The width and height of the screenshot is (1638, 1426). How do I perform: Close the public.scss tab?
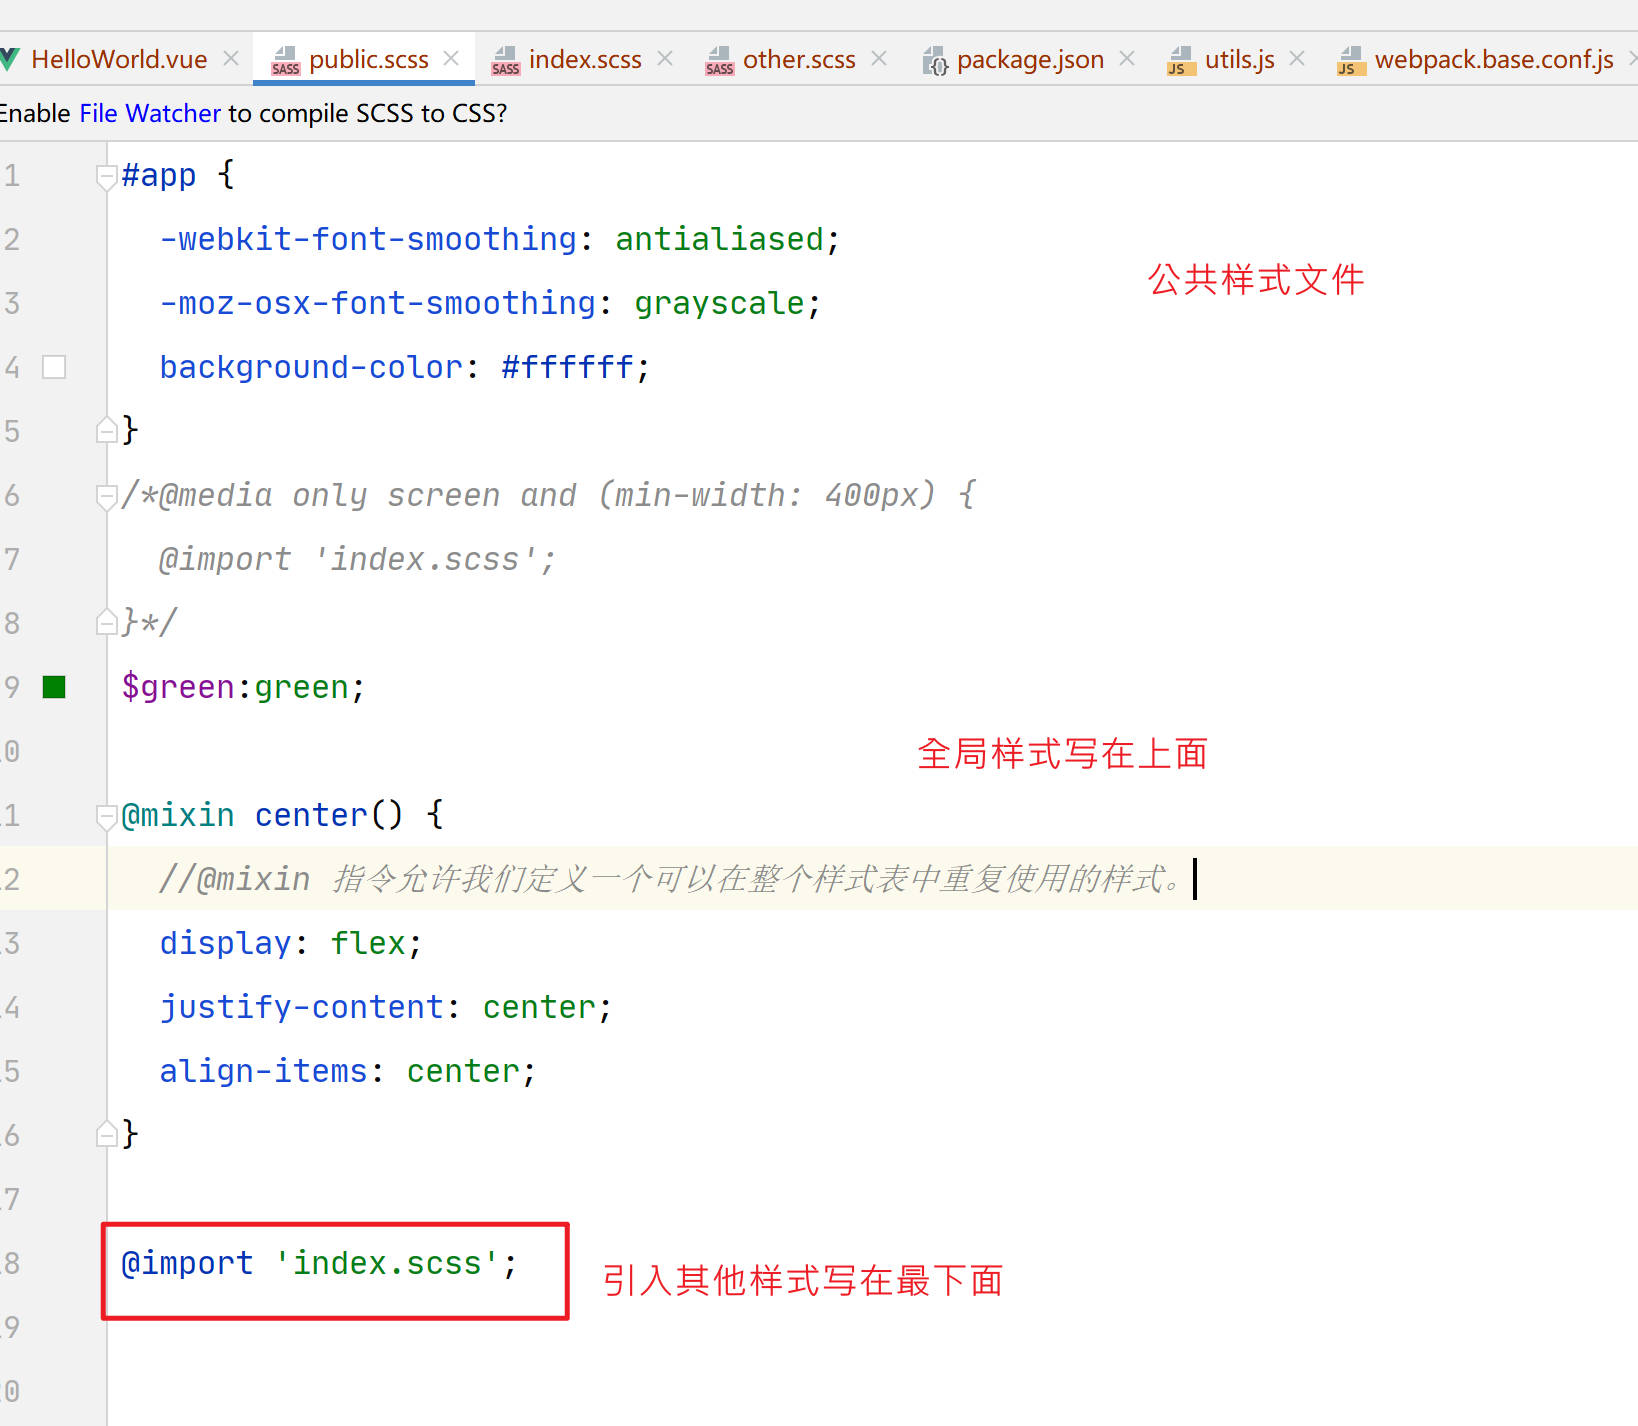(451, 59)
